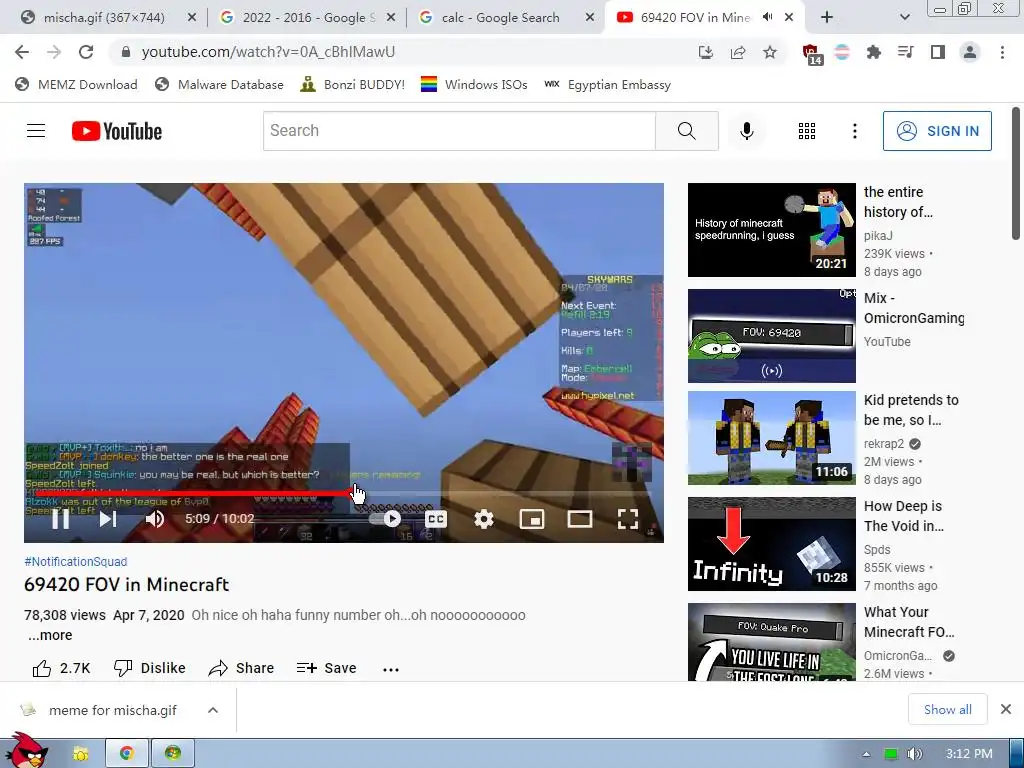This screenshot has width=1024, height=768.
Task: Switch to theater mode icon
Action: [x=580, y=519]
